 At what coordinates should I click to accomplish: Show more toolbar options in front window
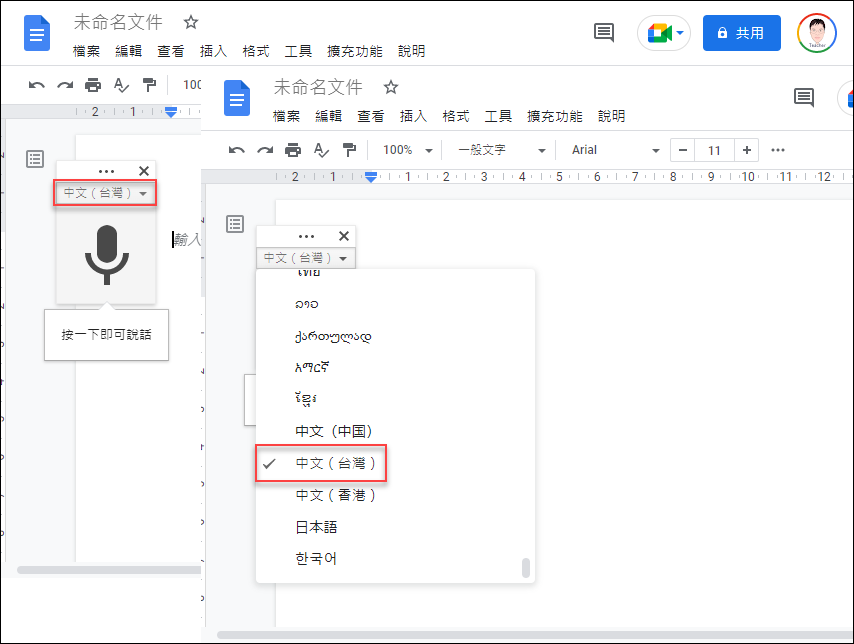point(778,150)
